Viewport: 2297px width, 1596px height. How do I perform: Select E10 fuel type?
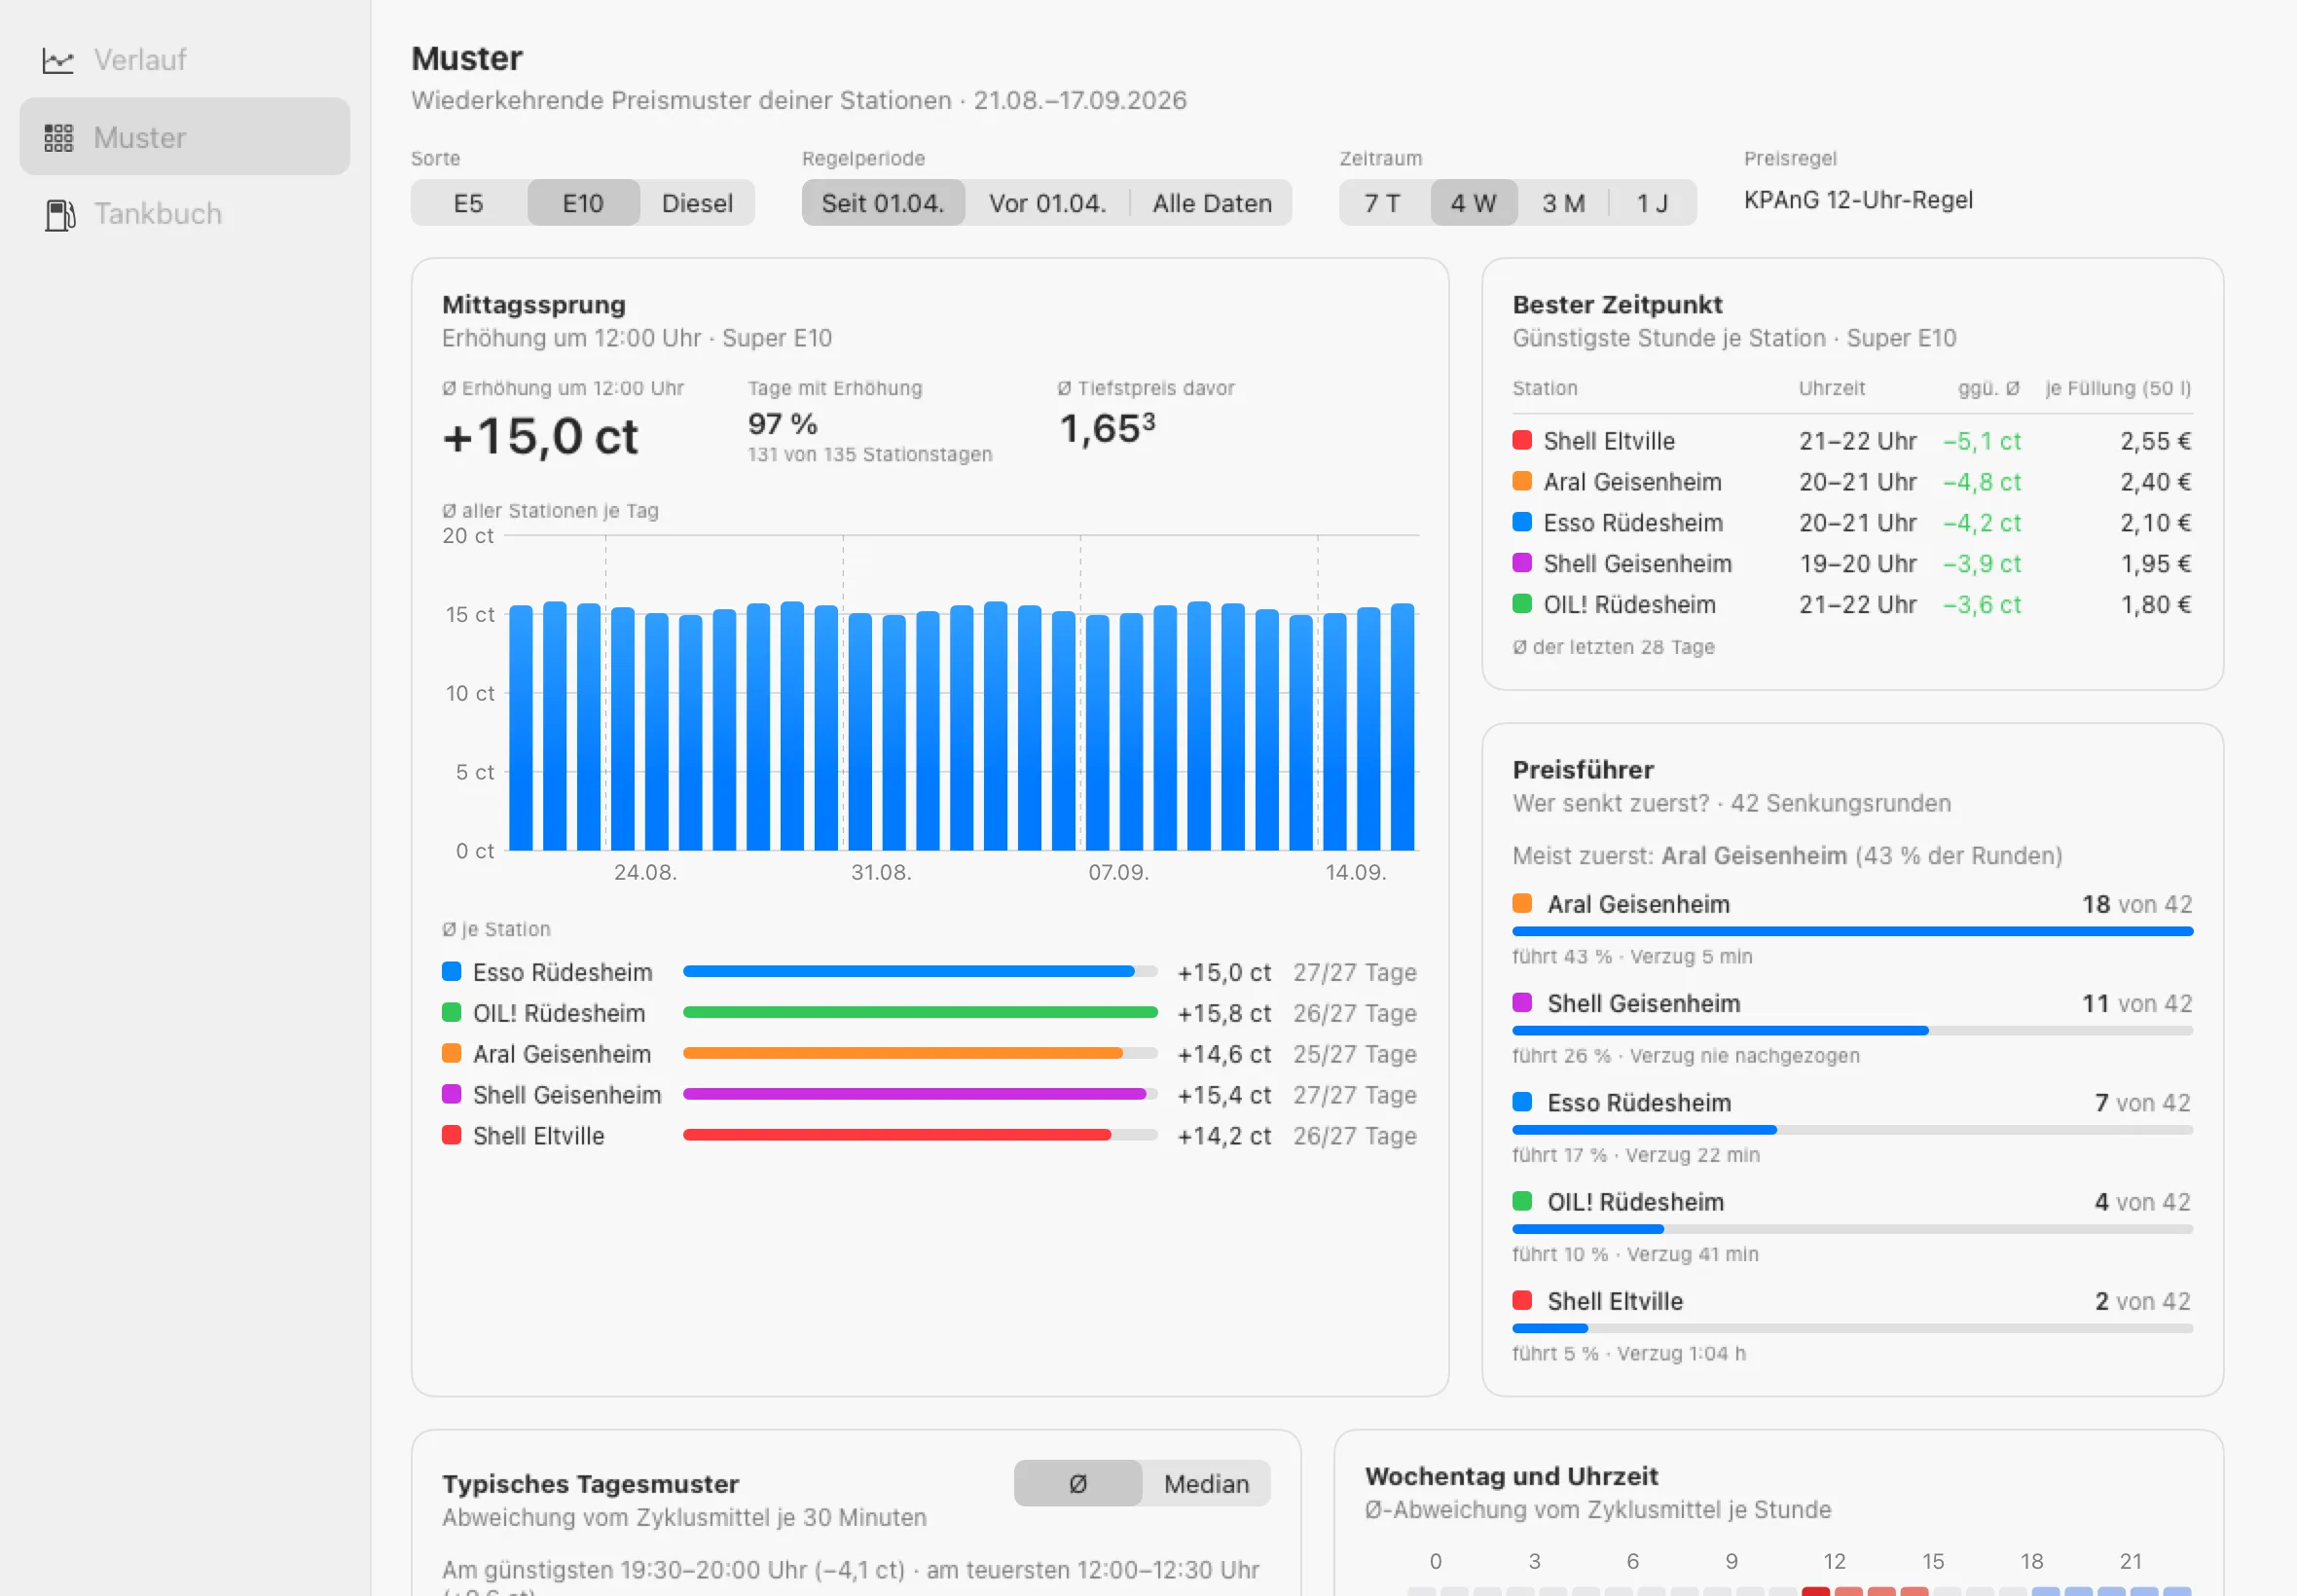pyautogui.click(x=583, y=203)
